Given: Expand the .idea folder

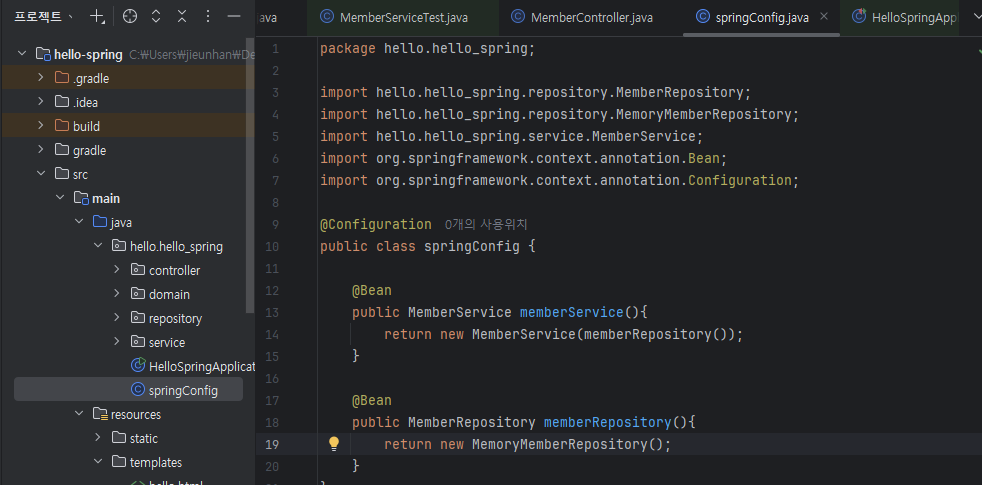Looking at the screenshot, I should coord(41,102).
